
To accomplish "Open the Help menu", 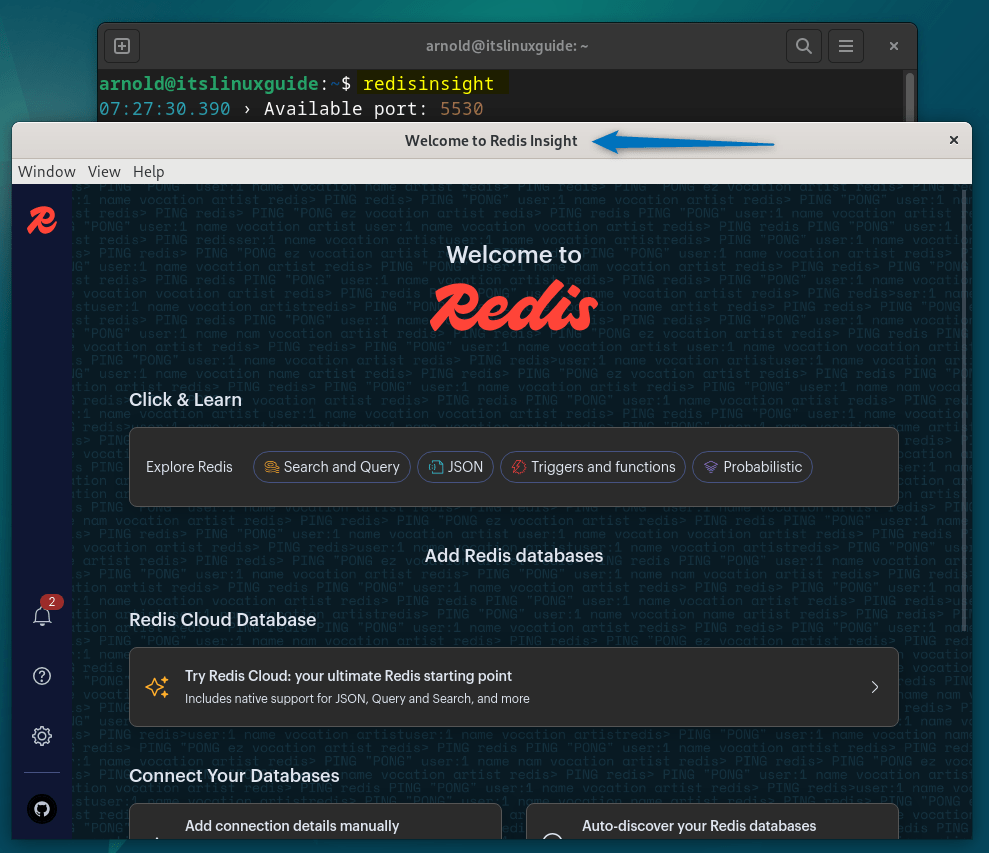I will click(148, 172).
